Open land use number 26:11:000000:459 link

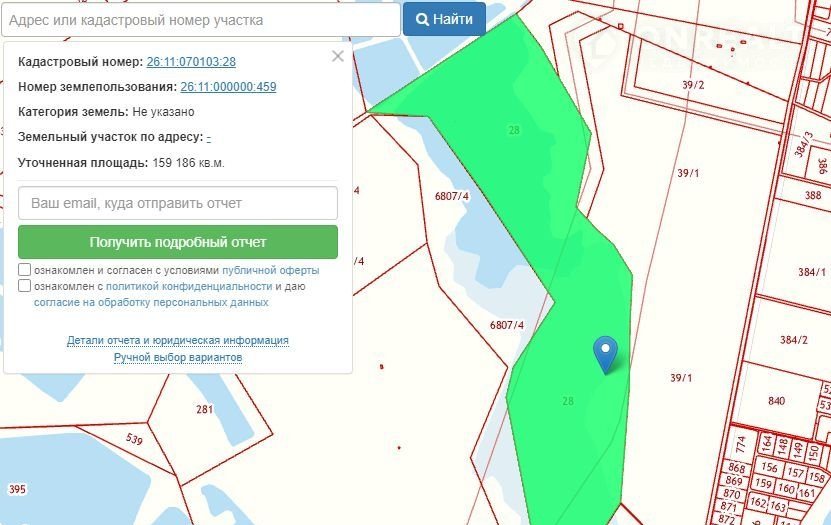229,87
